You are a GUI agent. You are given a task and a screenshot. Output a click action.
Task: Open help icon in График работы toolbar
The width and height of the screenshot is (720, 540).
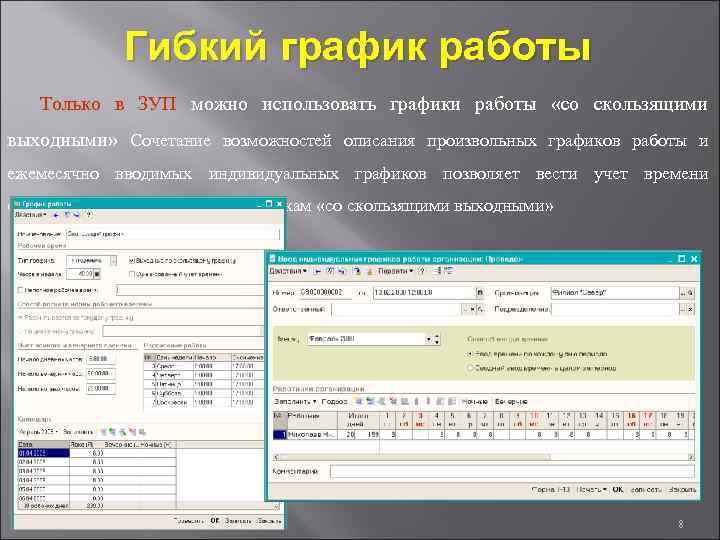(x=89, y=214)
